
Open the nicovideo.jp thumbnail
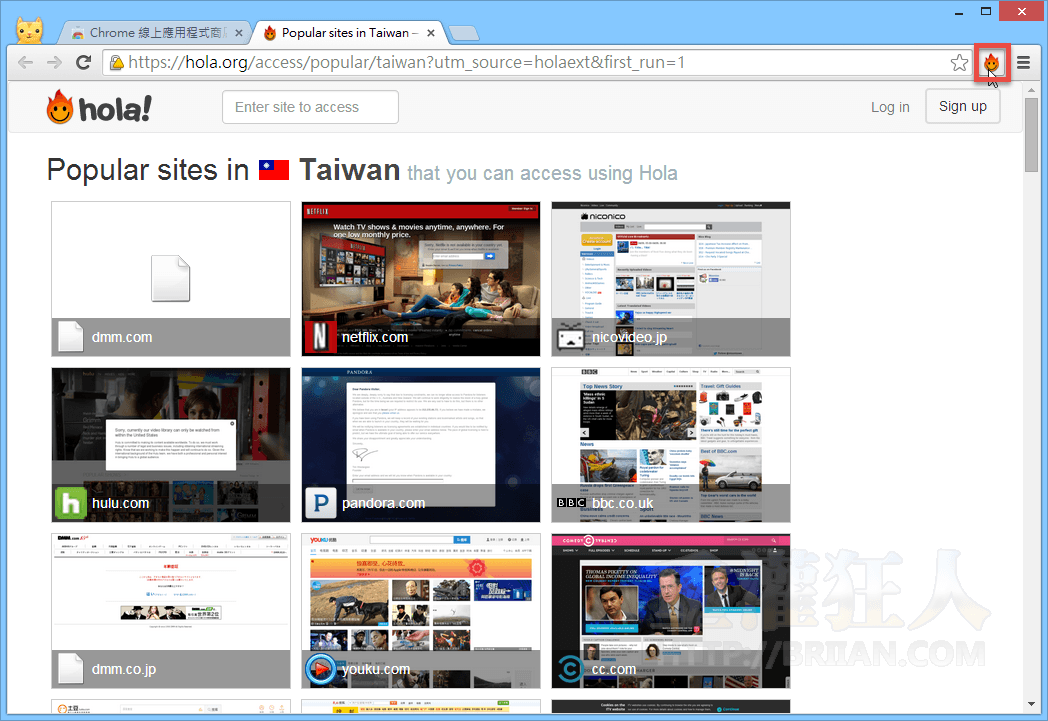click(670, 270)
